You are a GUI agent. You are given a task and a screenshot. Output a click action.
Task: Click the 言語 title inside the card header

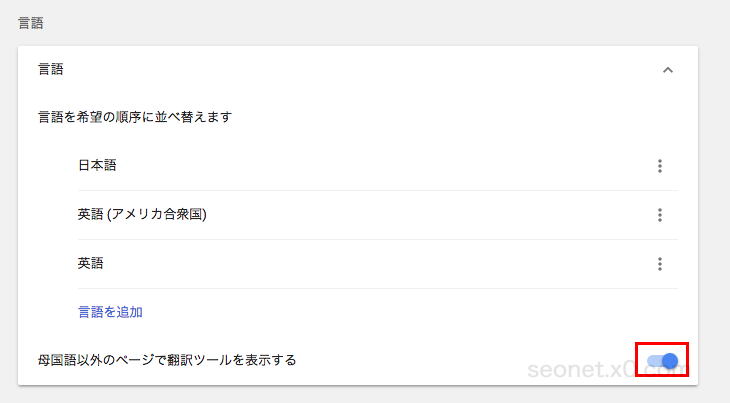(x=51, y=69)
